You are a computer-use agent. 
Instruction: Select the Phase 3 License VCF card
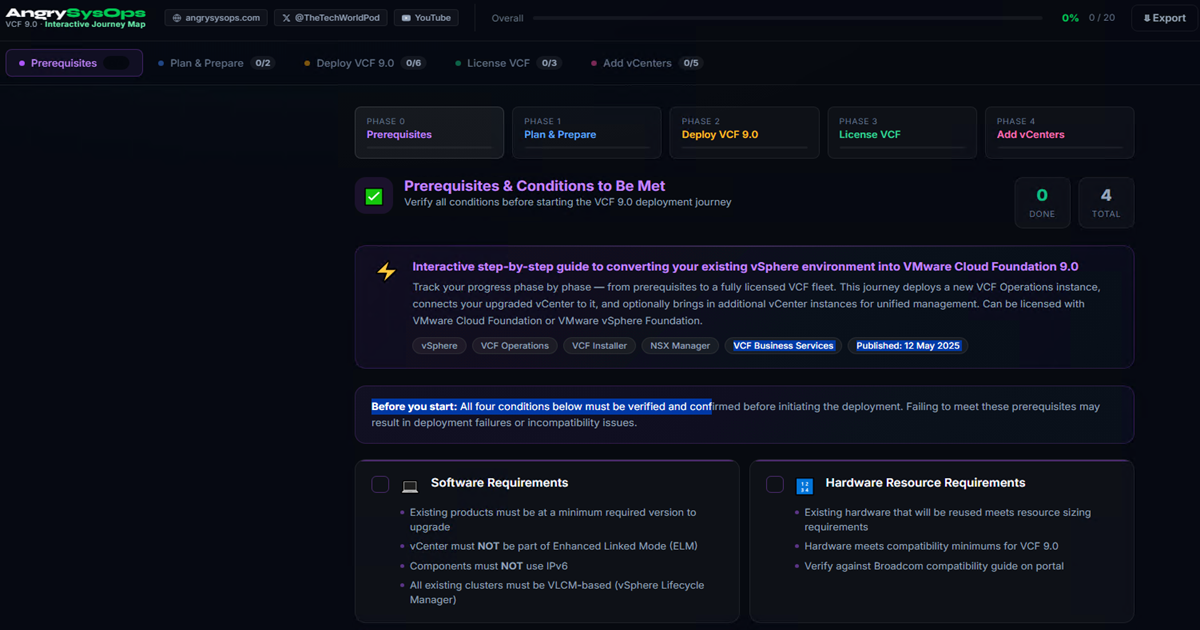901,132
